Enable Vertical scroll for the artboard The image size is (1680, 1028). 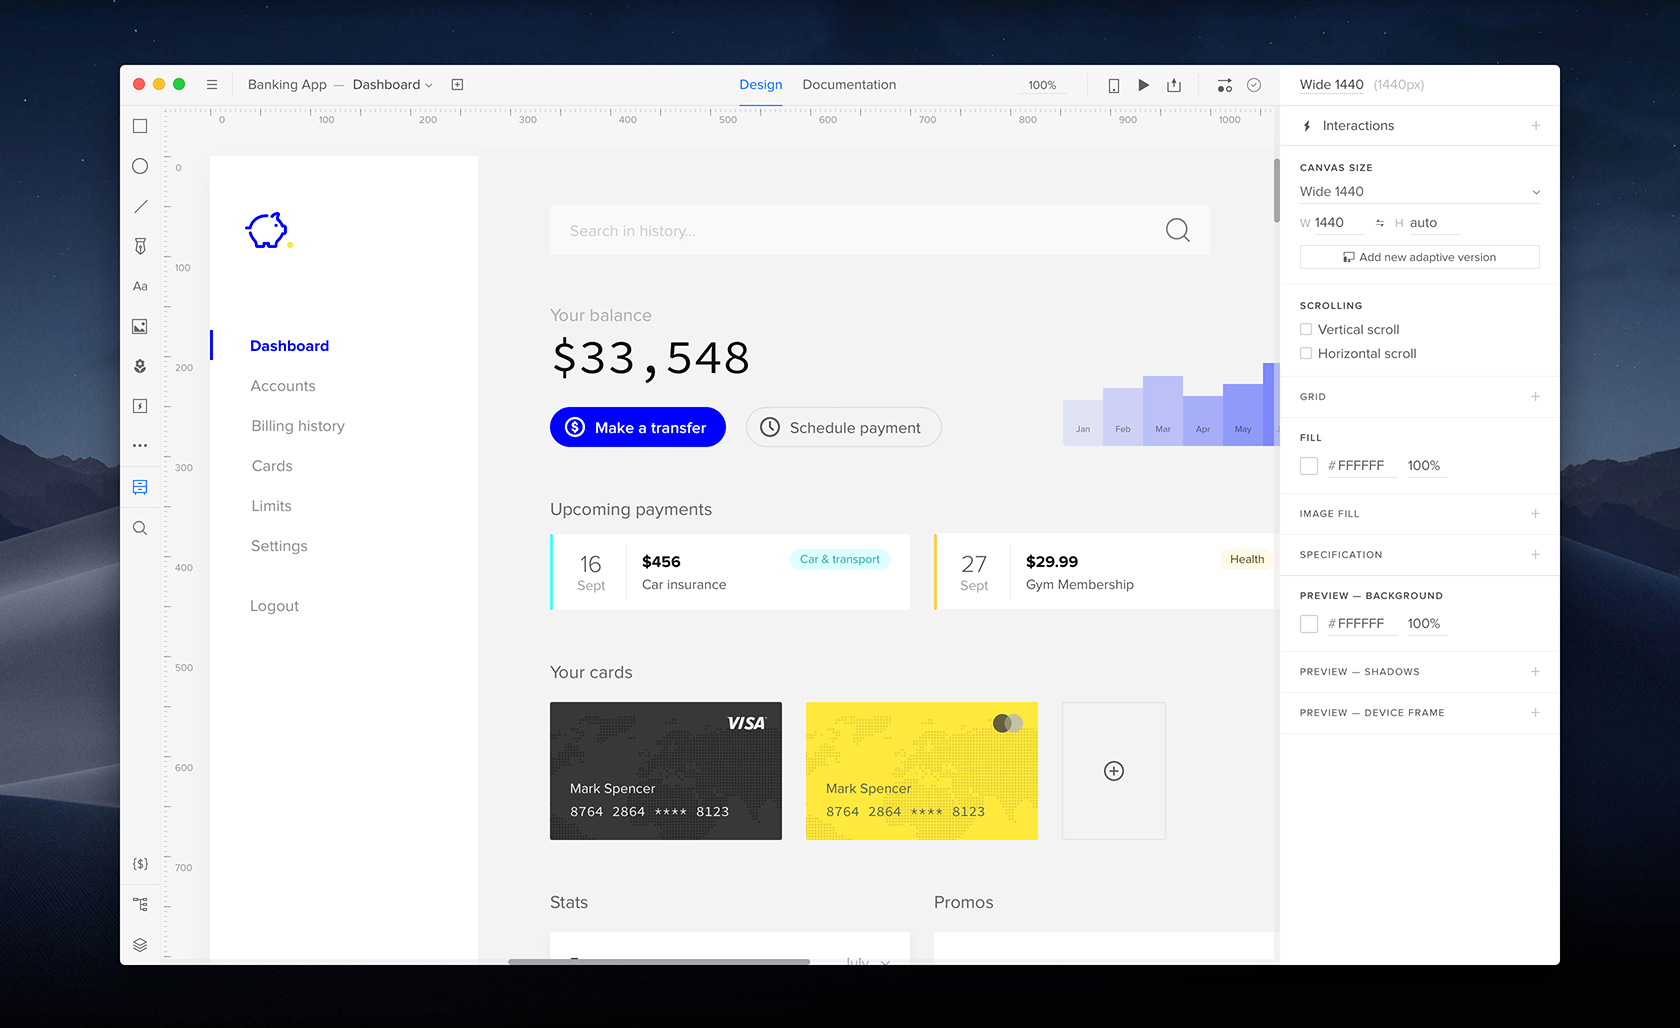point(1306,329)
